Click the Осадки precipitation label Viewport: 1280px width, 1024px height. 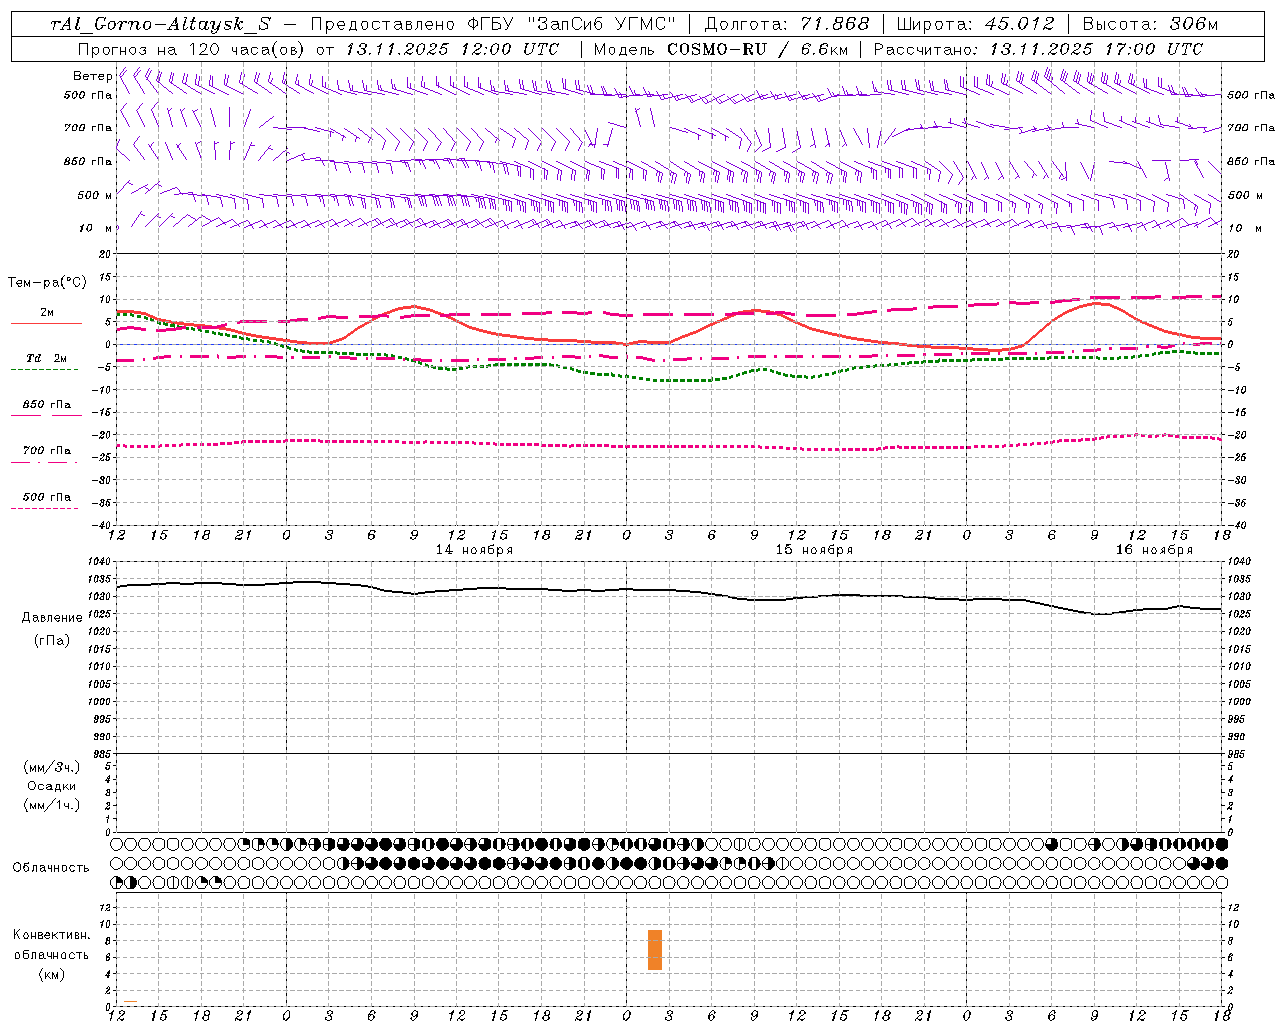[x=52, y=786]
